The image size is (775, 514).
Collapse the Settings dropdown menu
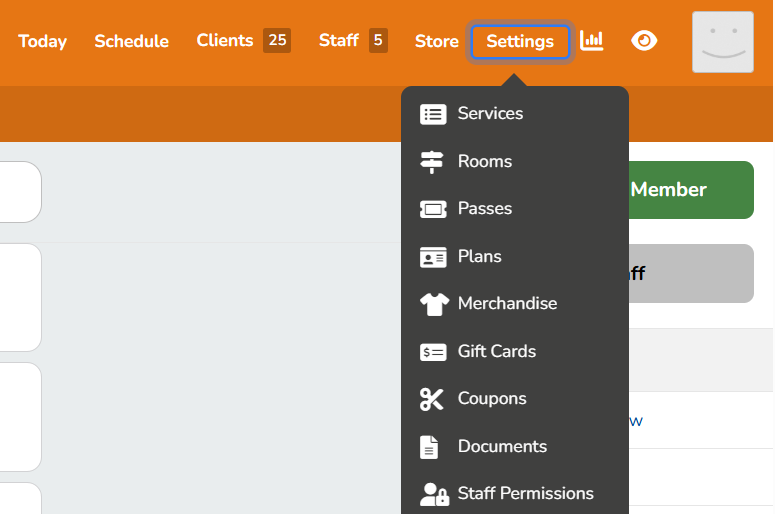click(520, 42)
